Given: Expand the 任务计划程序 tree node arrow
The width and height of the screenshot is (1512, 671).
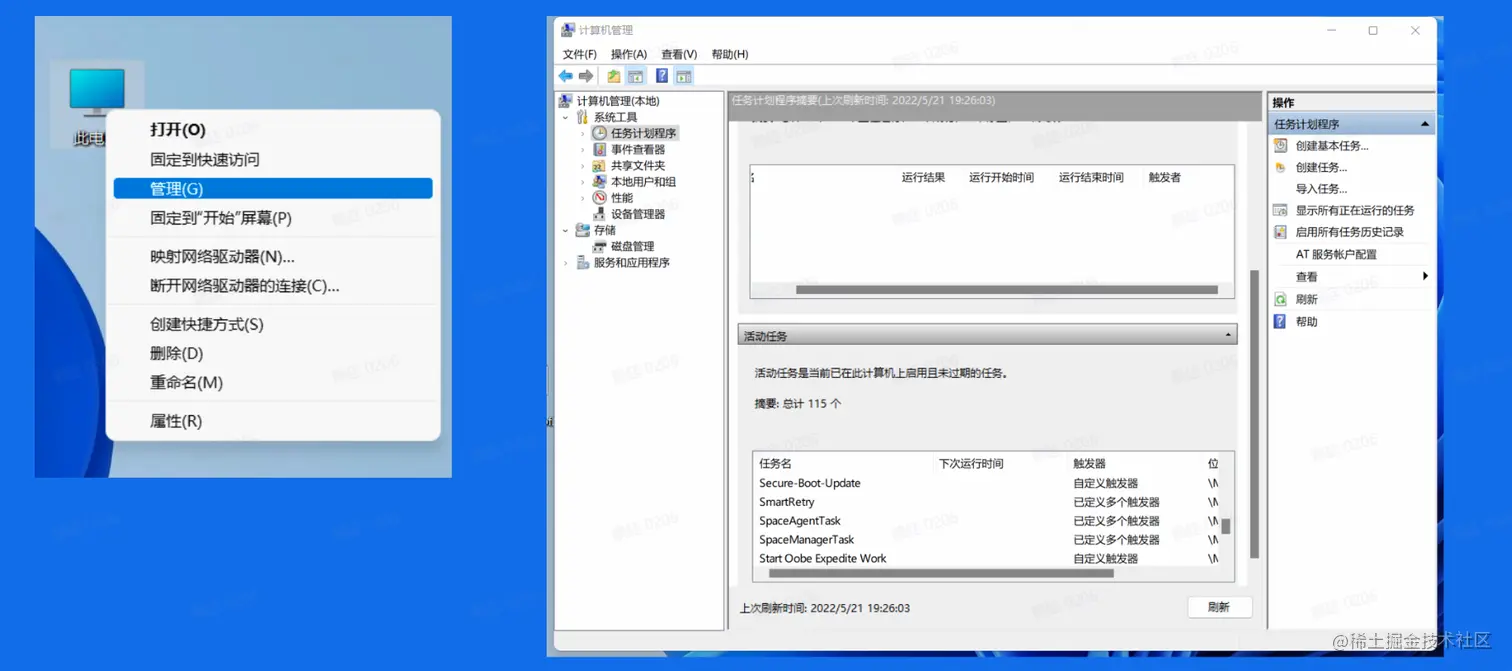Looking at the screenshot, I should [583, 133].
